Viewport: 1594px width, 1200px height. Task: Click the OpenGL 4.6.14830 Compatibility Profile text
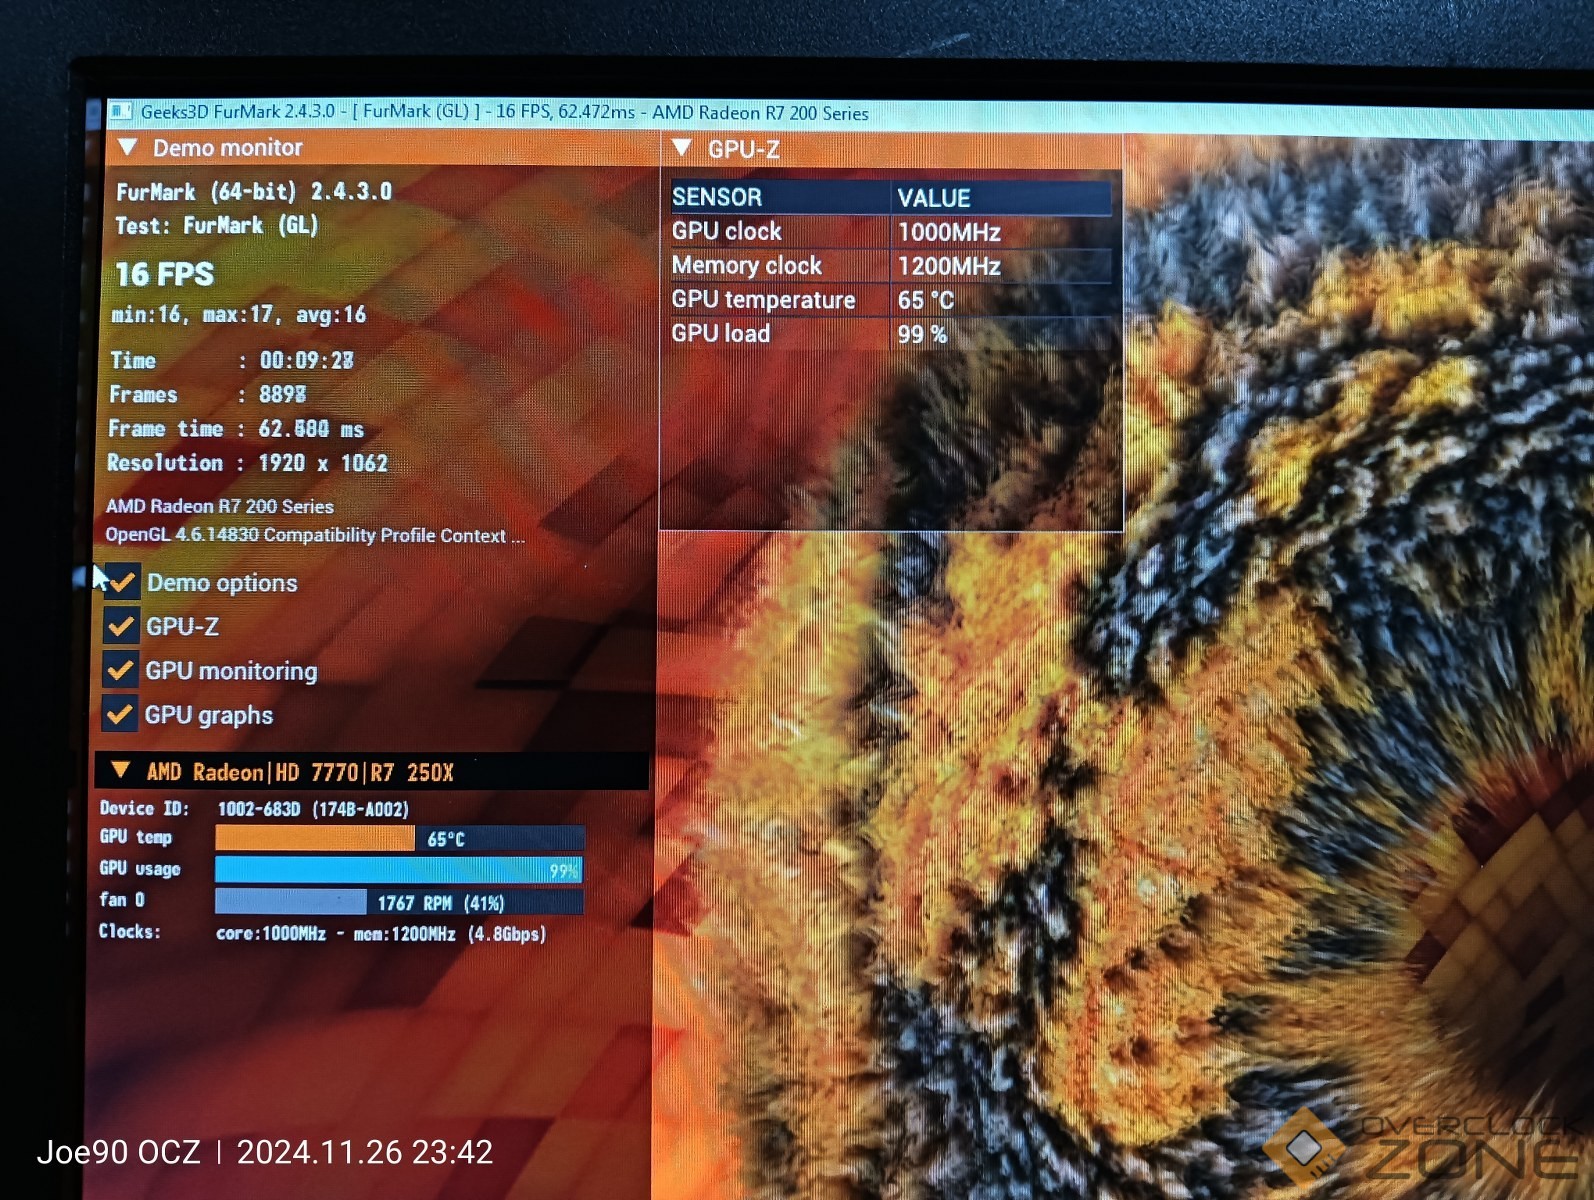[315, 535]
